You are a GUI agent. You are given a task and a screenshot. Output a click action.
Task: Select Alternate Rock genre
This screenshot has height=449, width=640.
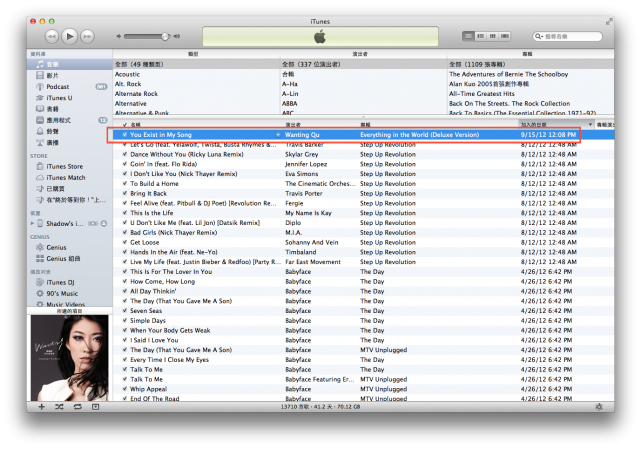(196, 94)
